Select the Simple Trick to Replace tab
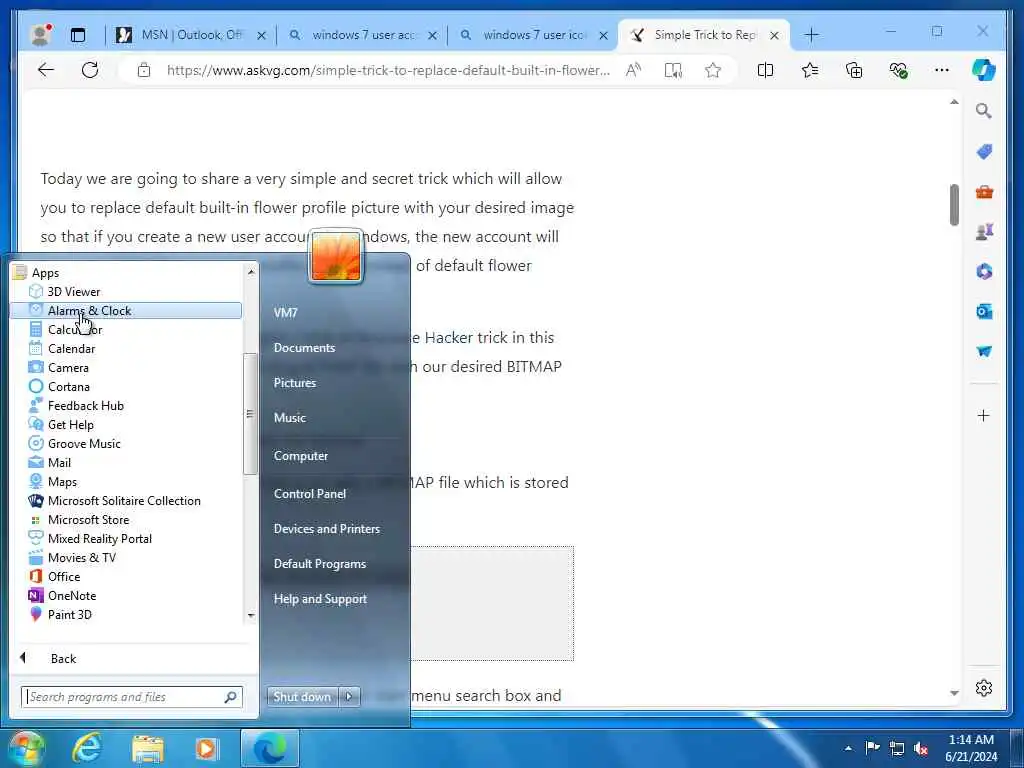The height and width of the screenshot is (768, 1024). click(x=702, y=35)
